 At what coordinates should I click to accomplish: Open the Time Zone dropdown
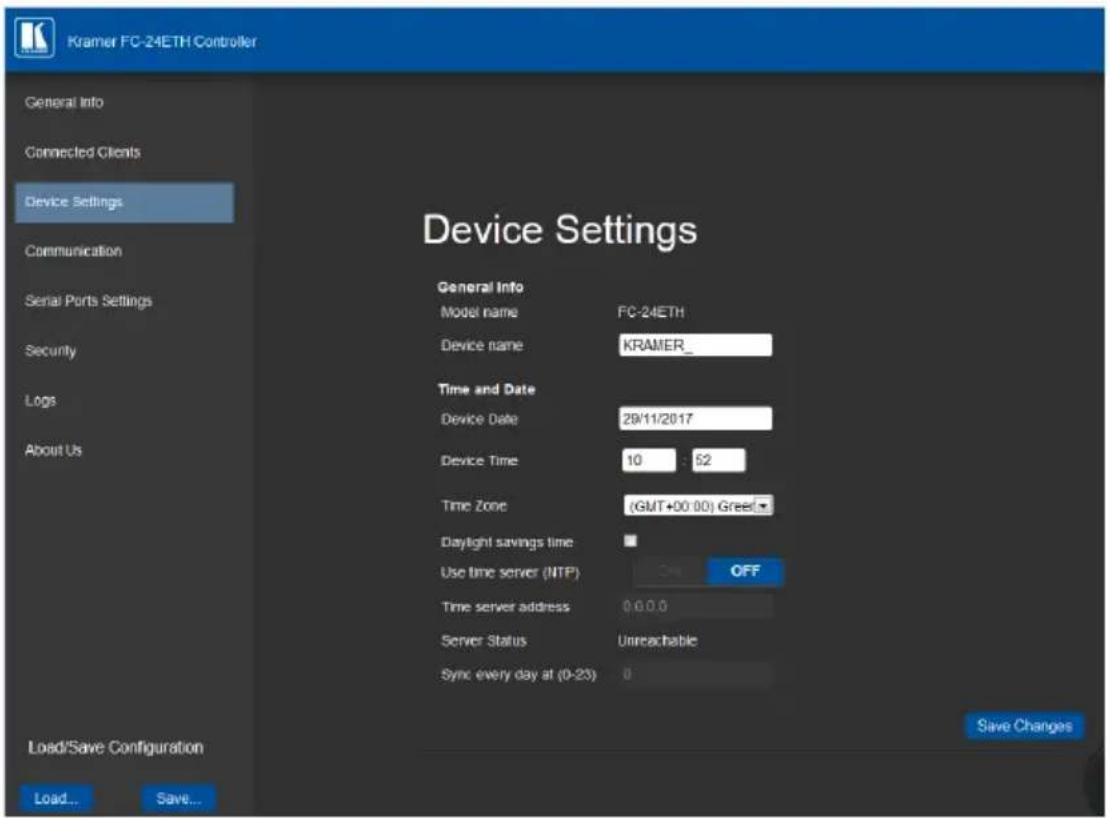point(698,505)
